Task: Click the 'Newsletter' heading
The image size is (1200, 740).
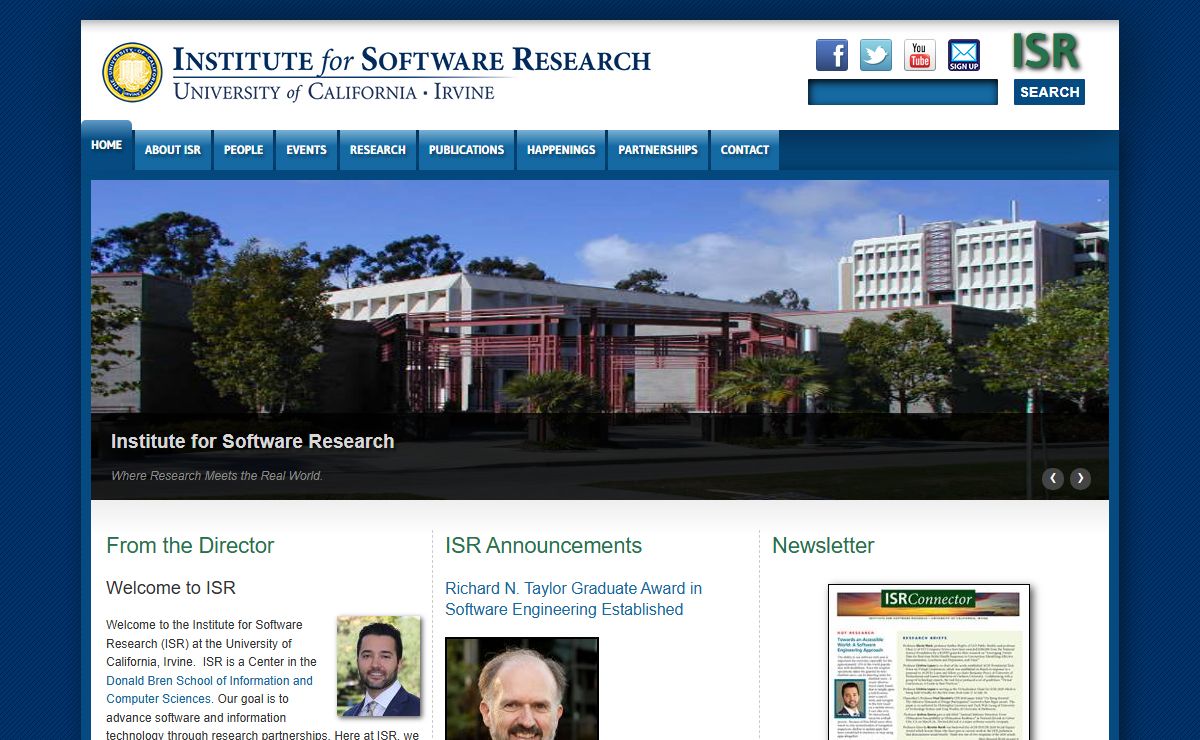Action: point(823,546)
